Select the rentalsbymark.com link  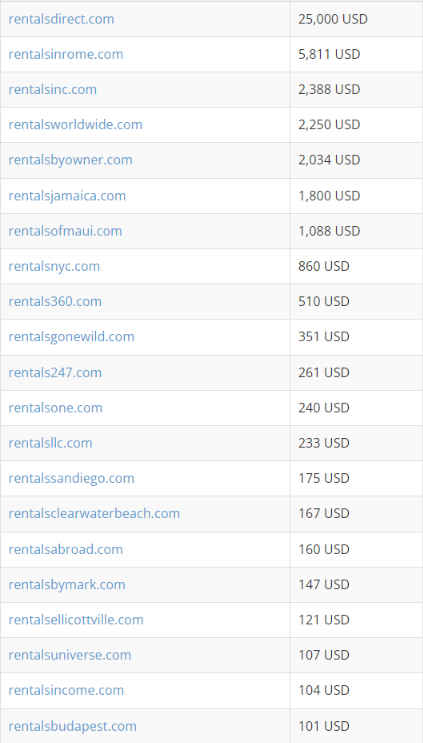(67, 584)
